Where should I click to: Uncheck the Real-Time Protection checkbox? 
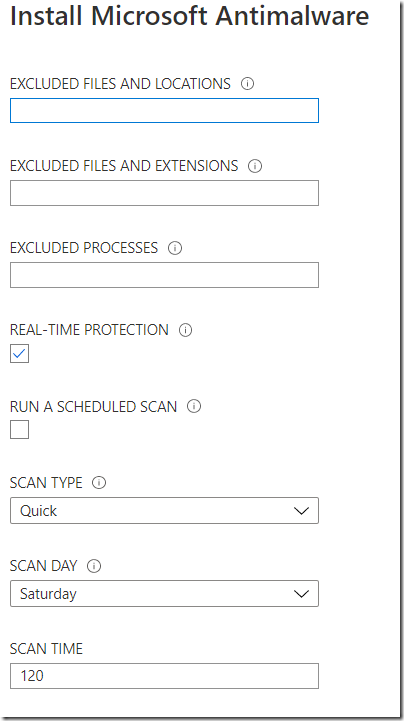tap(19, 353)
